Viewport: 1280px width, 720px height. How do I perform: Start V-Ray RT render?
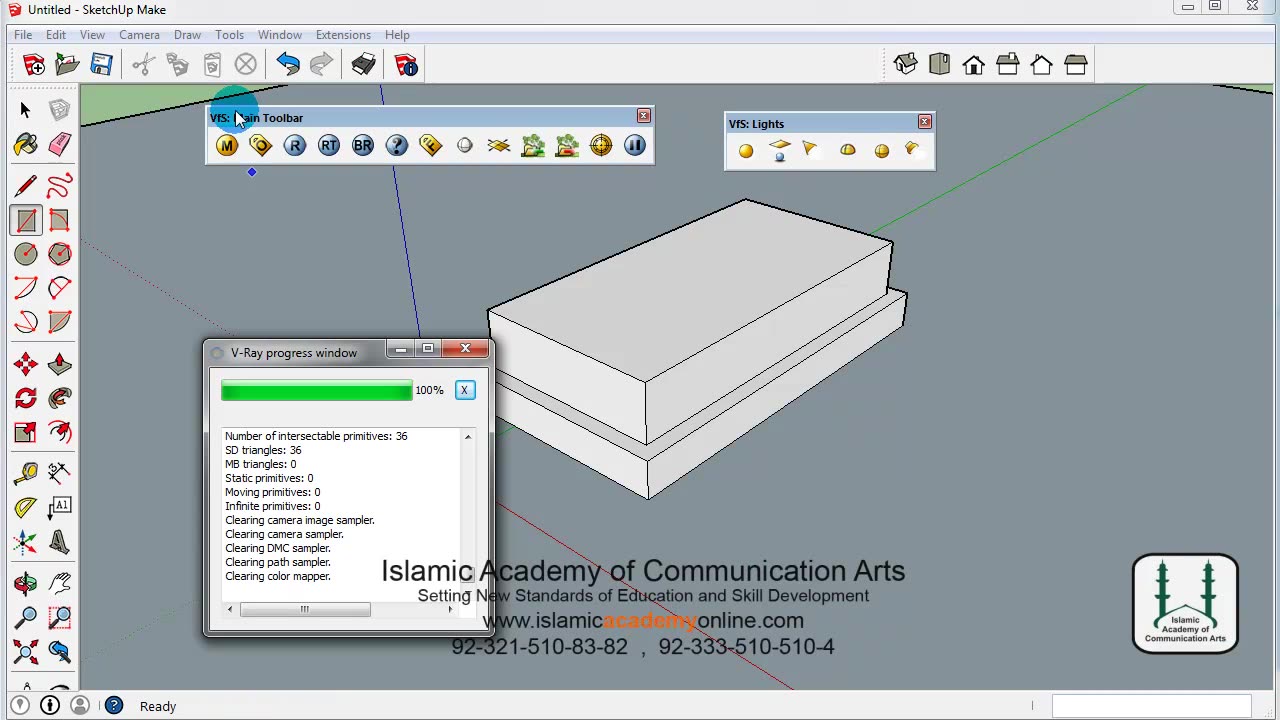[x=329, y=146]
